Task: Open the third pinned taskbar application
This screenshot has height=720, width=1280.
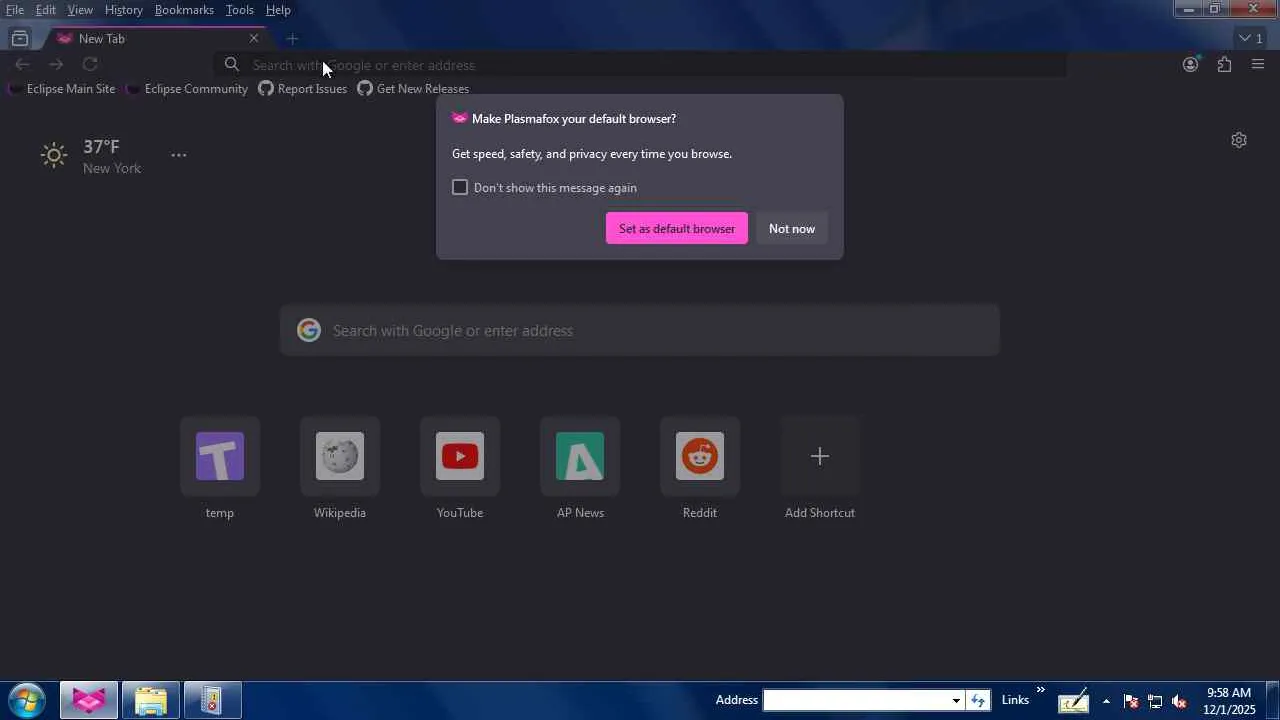Action: 212,700
